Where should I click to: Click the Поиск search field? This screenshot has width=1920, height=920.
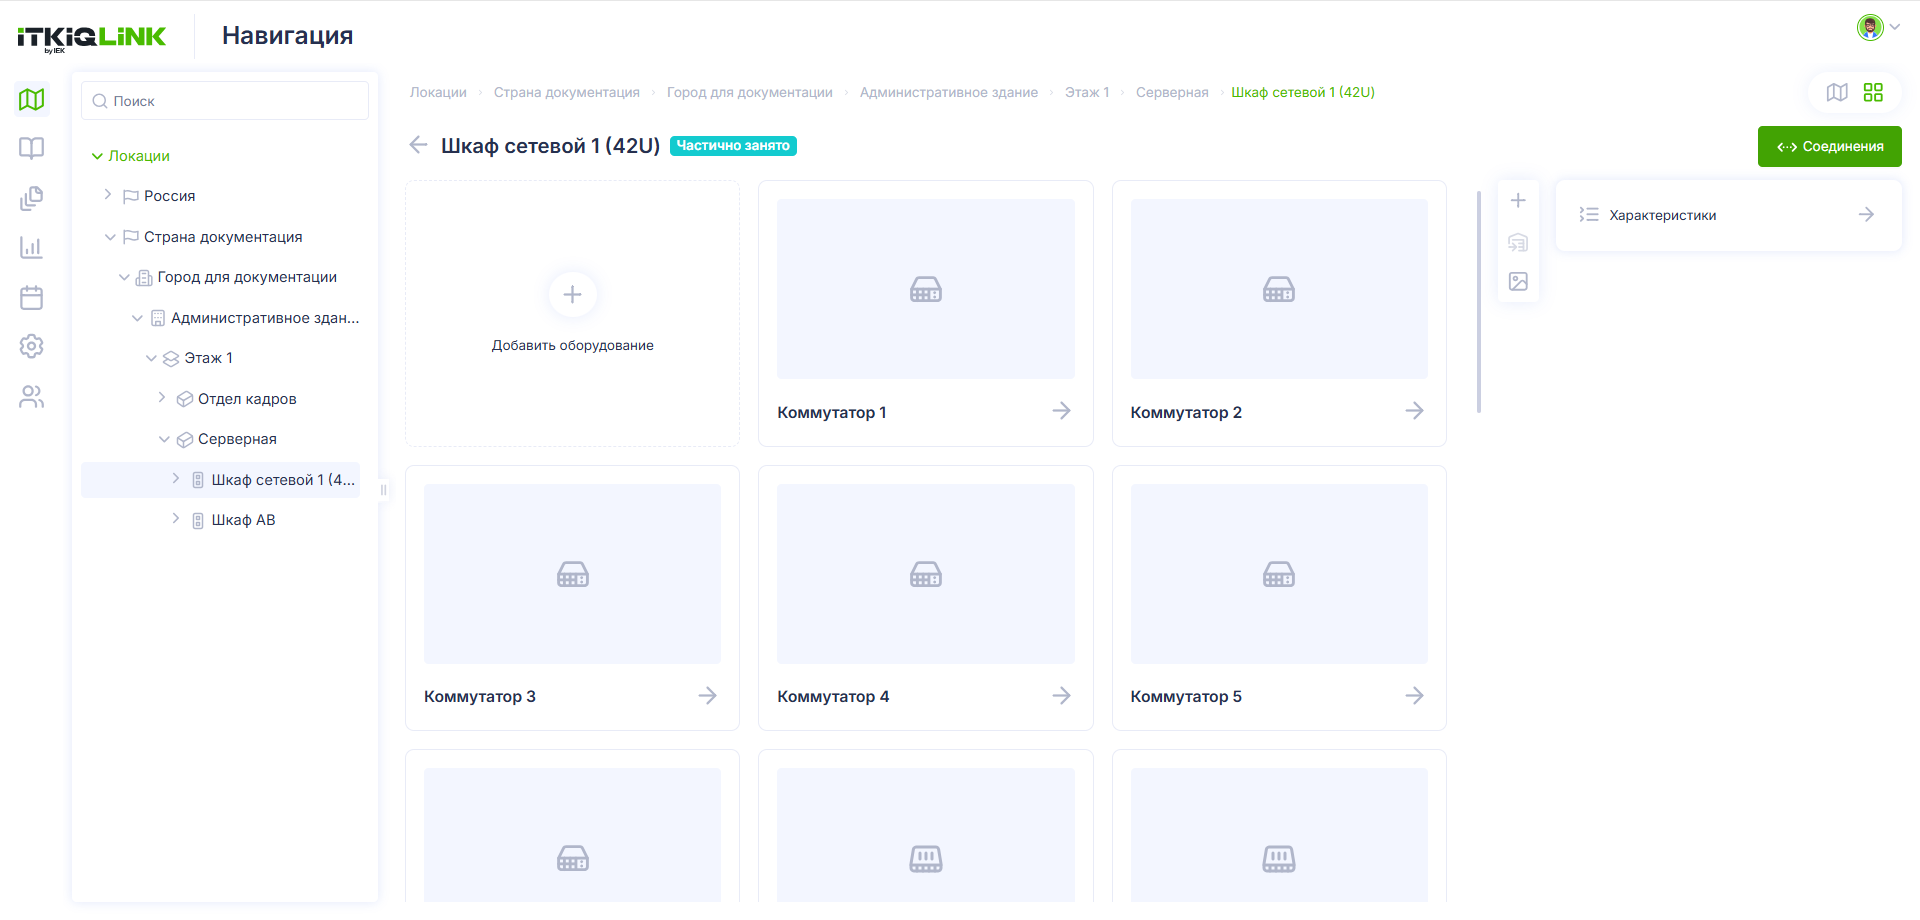(x=225, y=101)
